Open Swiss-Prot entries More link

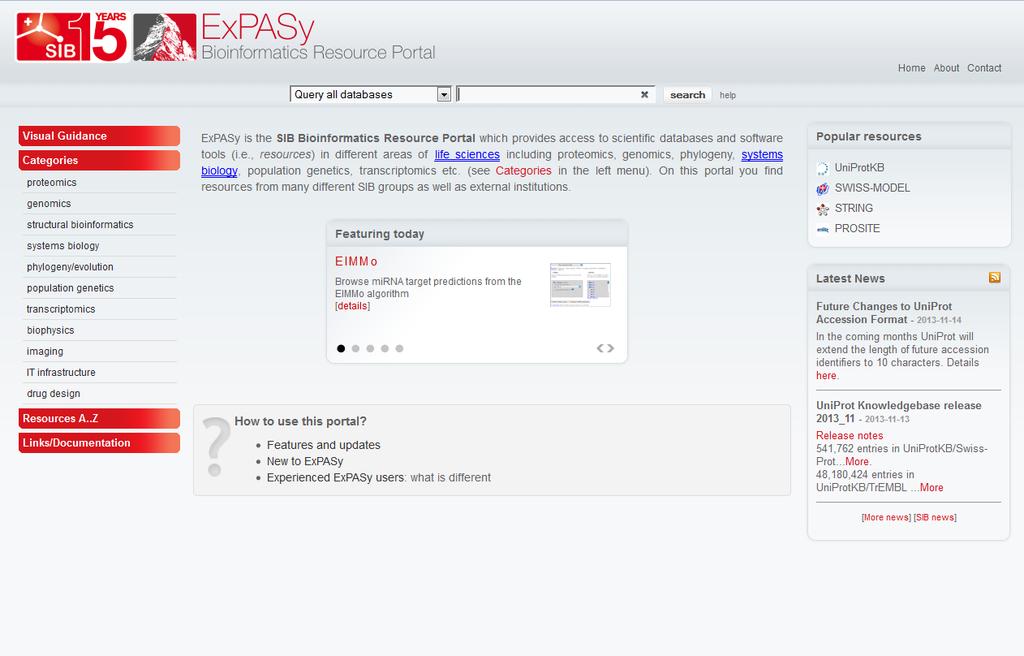click(857, 461)
